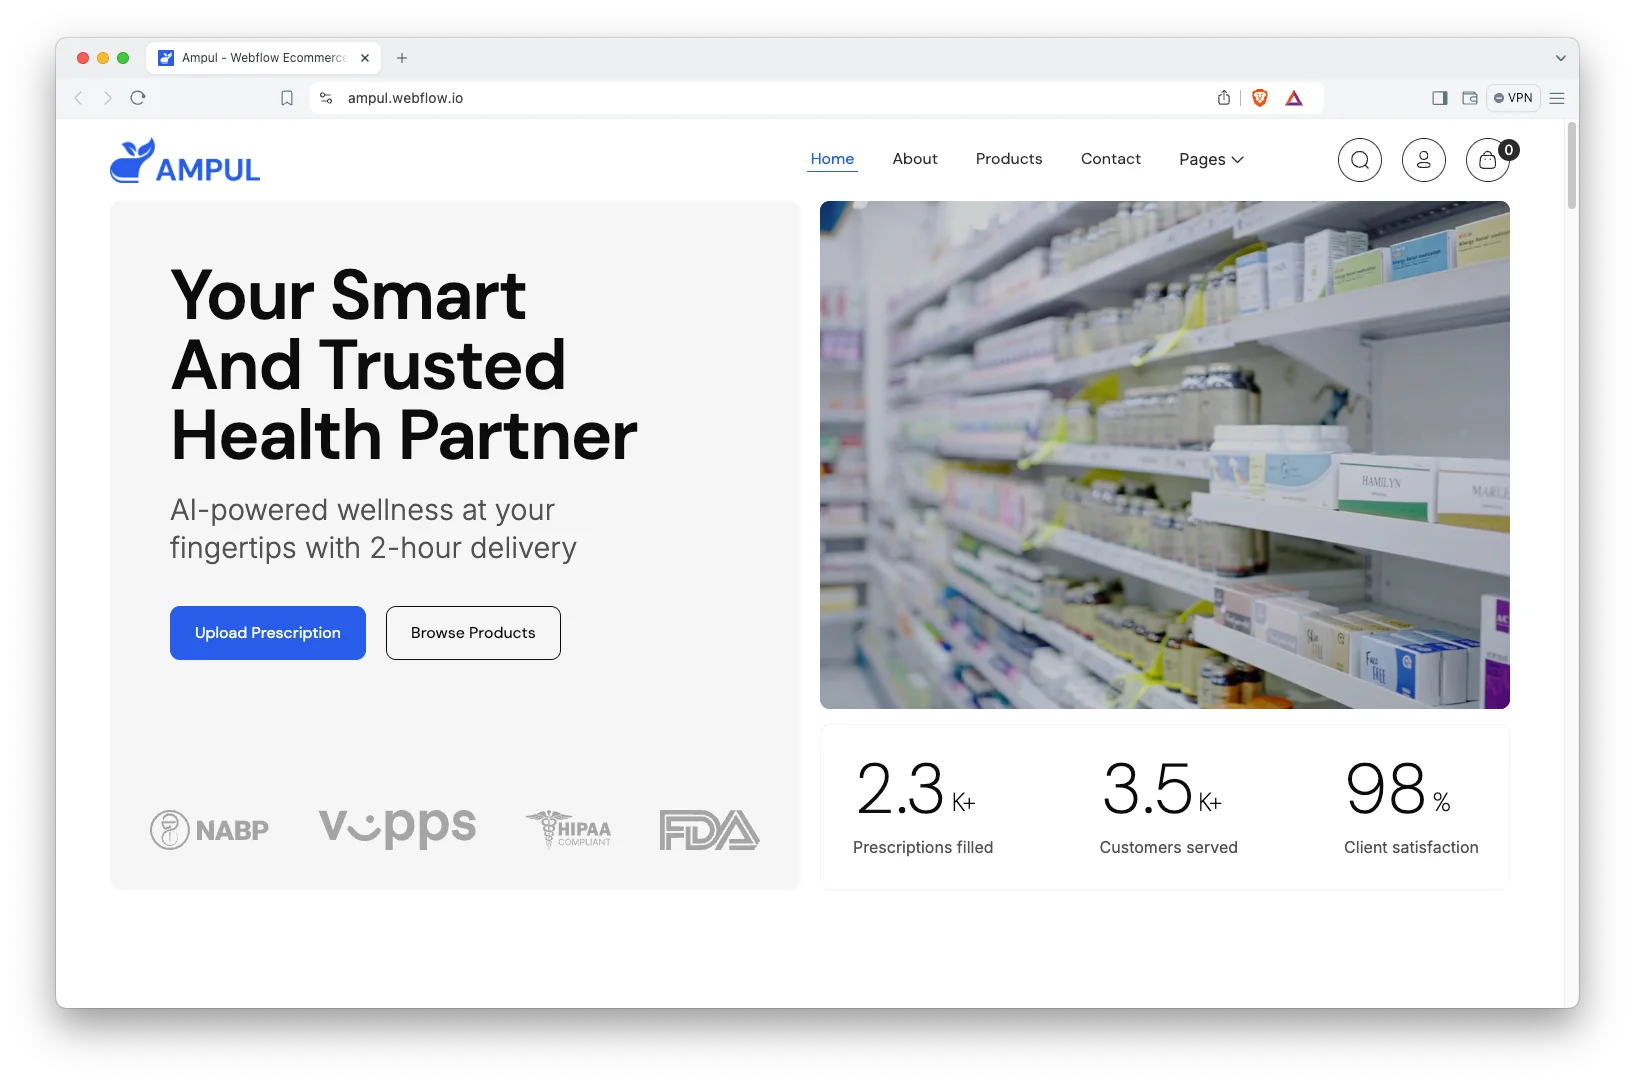Image resolution: width=1635 pixels, height=1082 pixels.
Task: Open the site search icon
Action: point(1359,160)
